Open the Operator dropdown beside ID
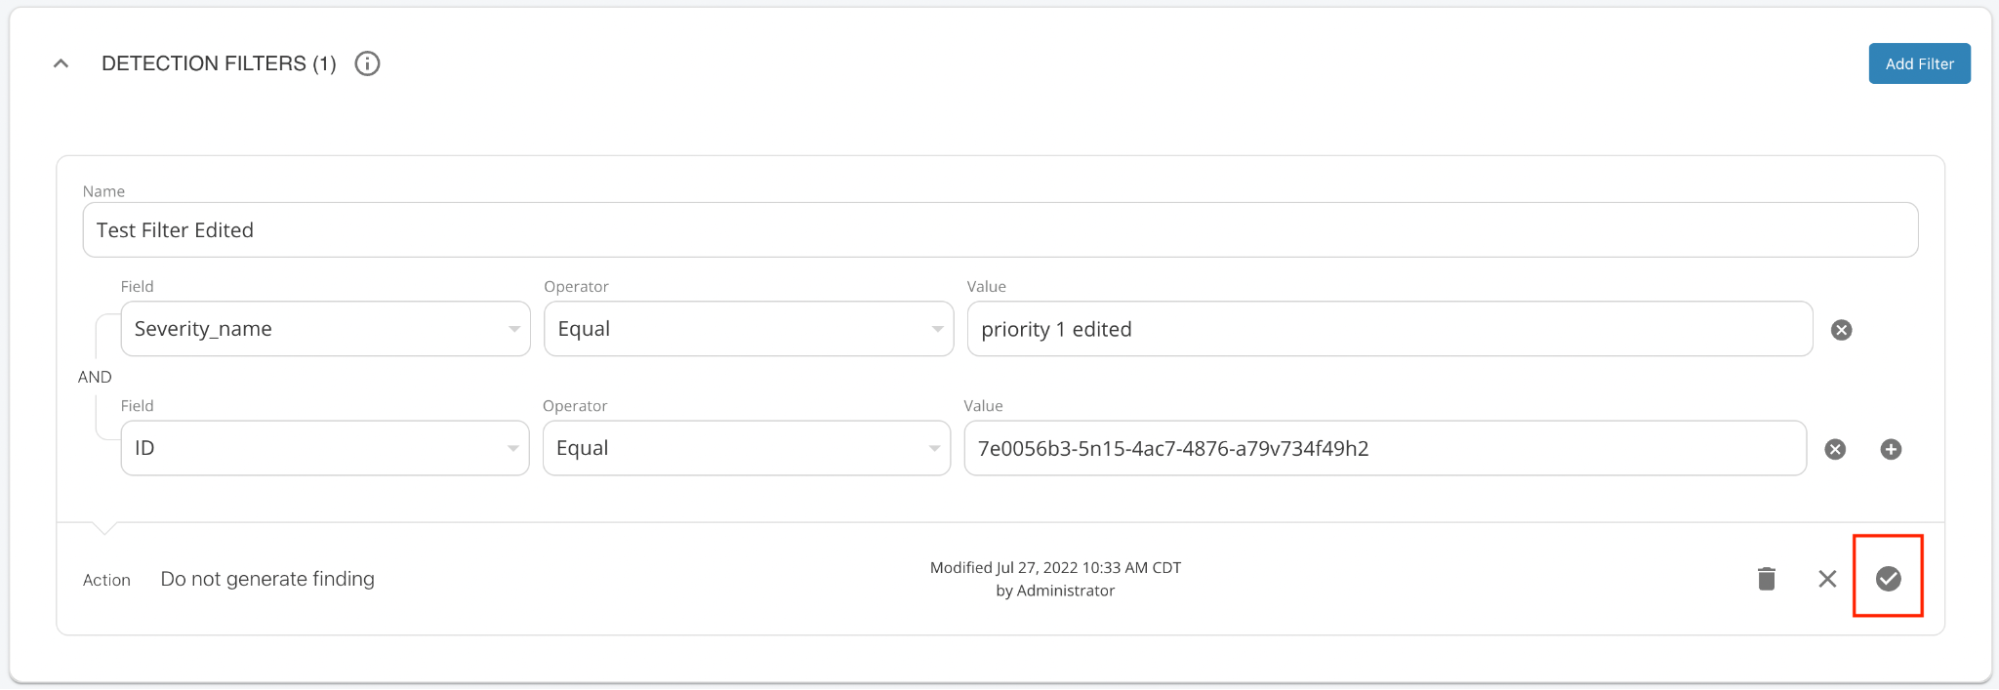Screen dimensions: 1999x690 point(746,448)
